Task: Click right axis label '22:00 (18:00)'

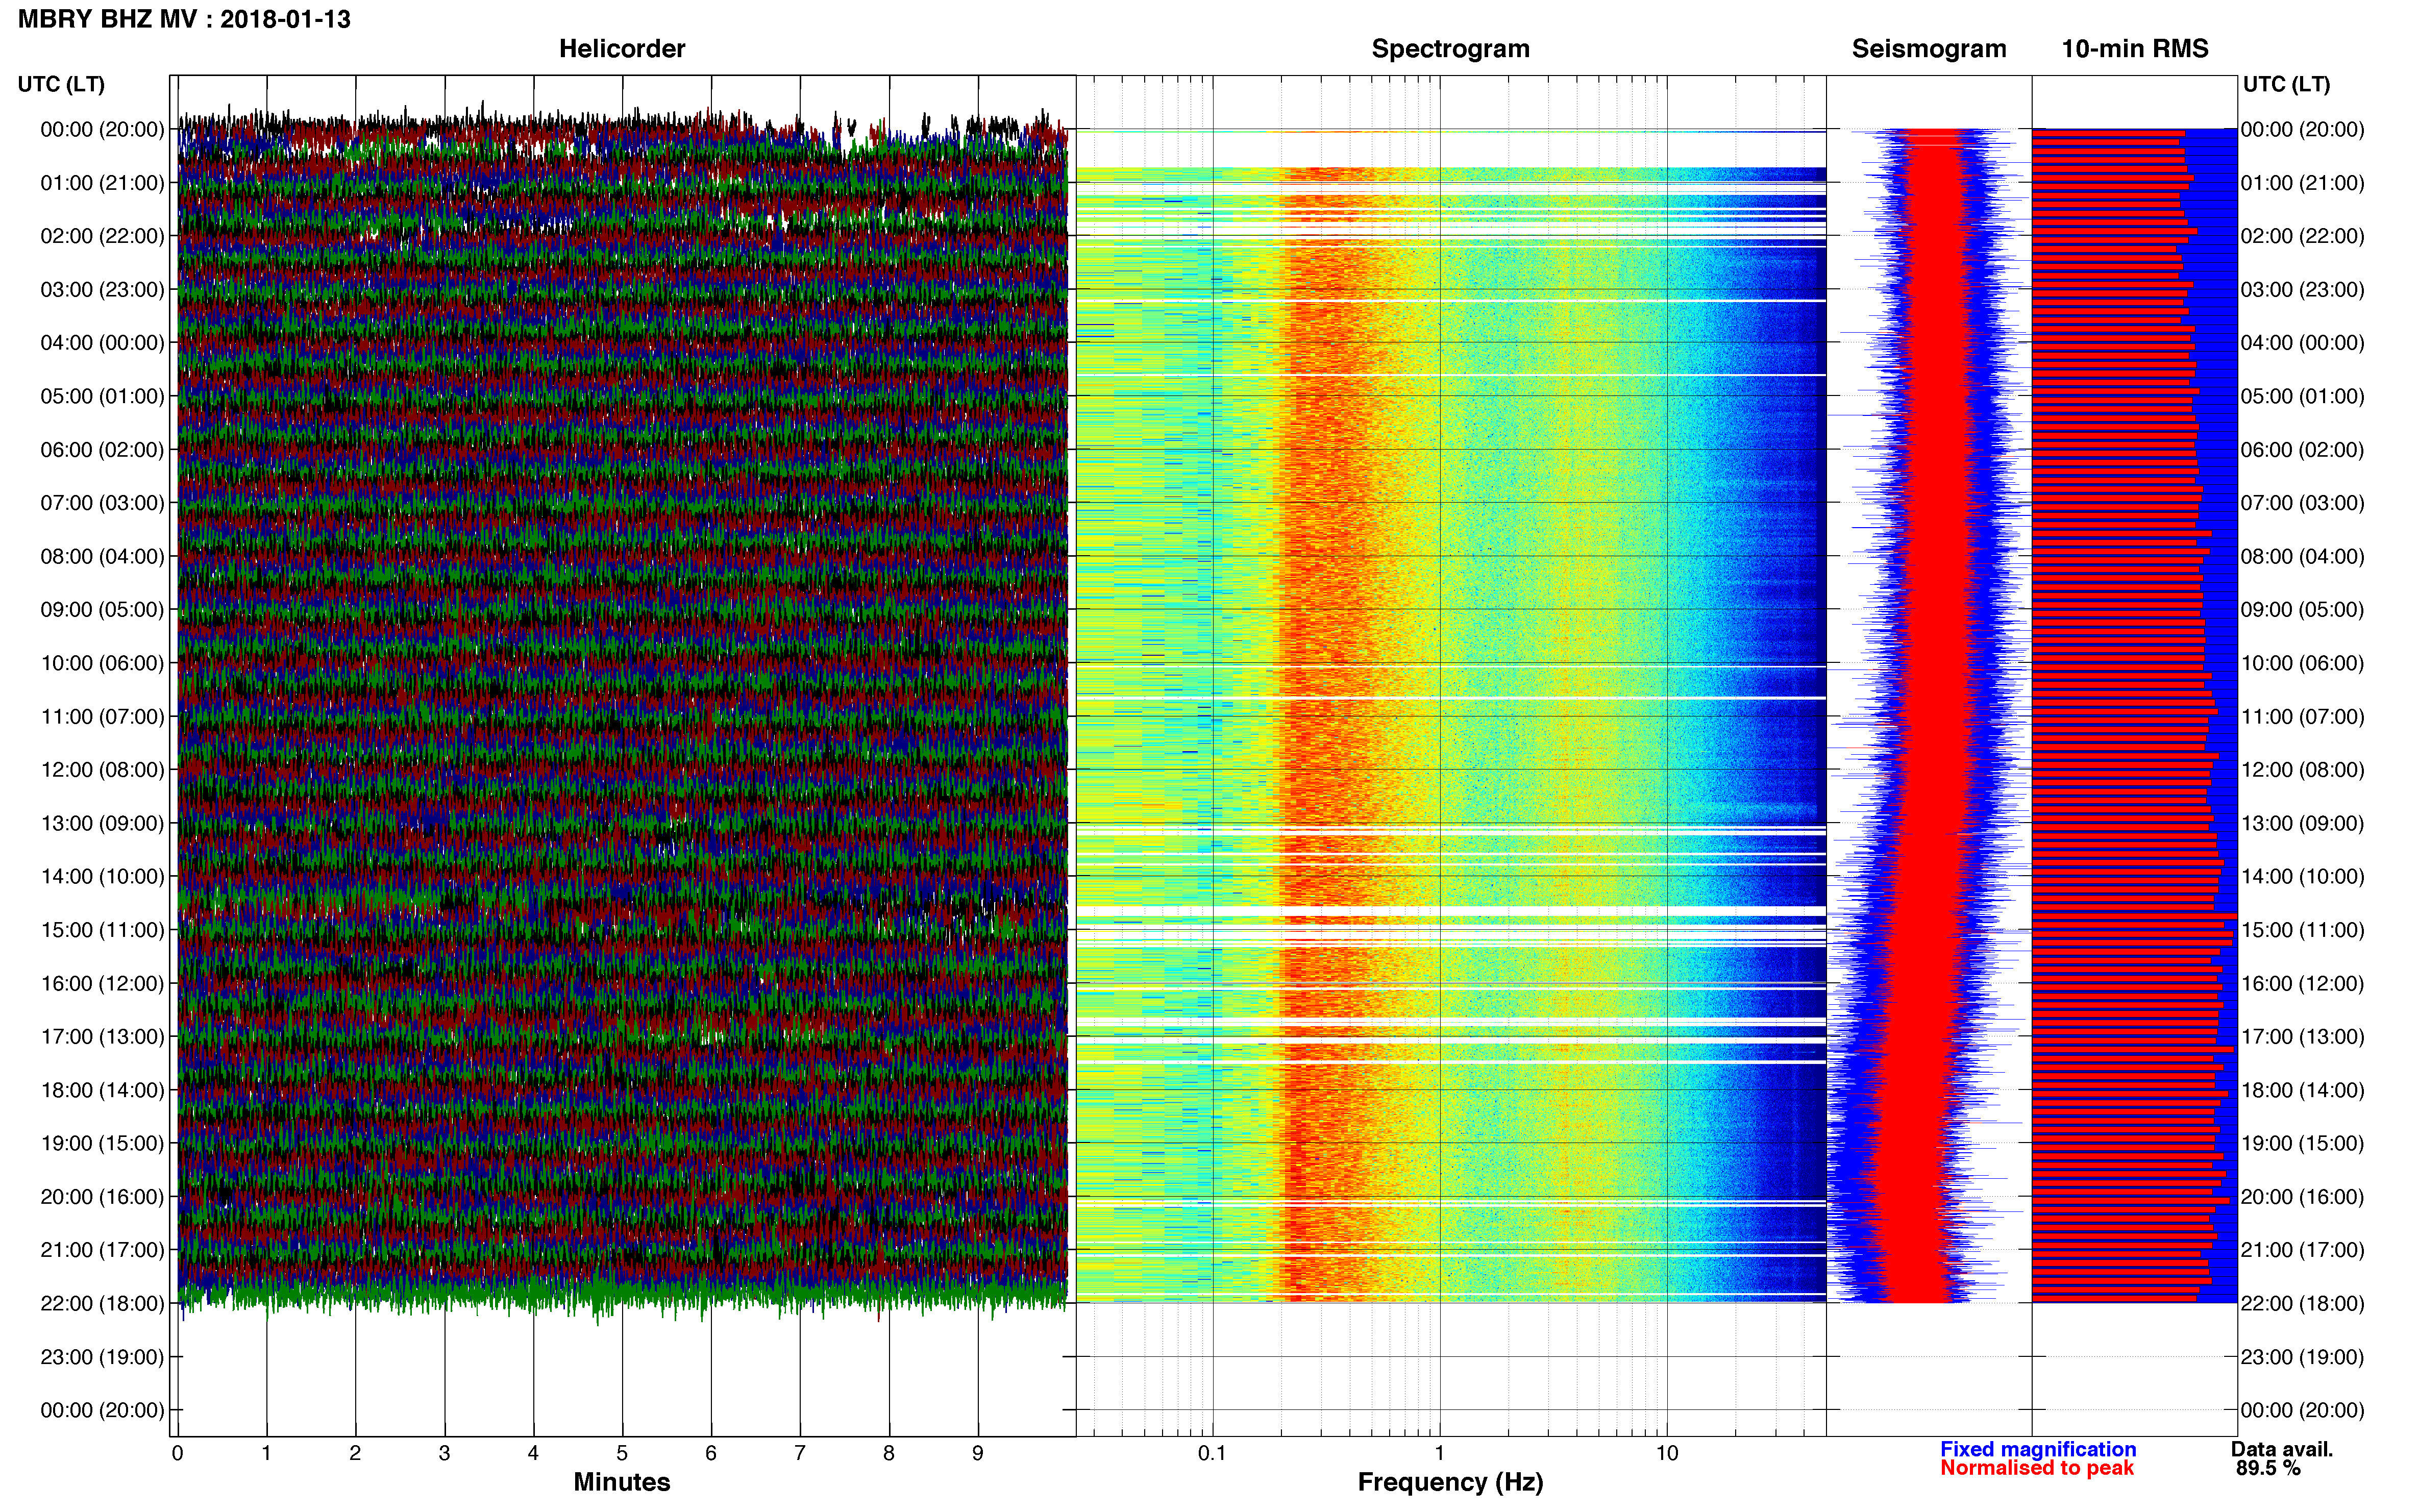Action: pos(2303,1303)
